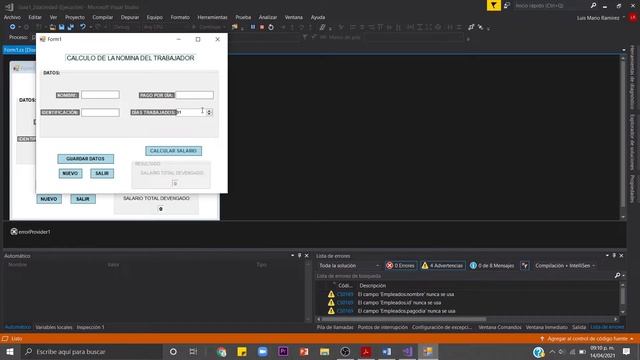Image resolution: width=640 pixels, height=360 pixels.
Task: Switch to the Inspección 1 tab
Action: [91, 327]
